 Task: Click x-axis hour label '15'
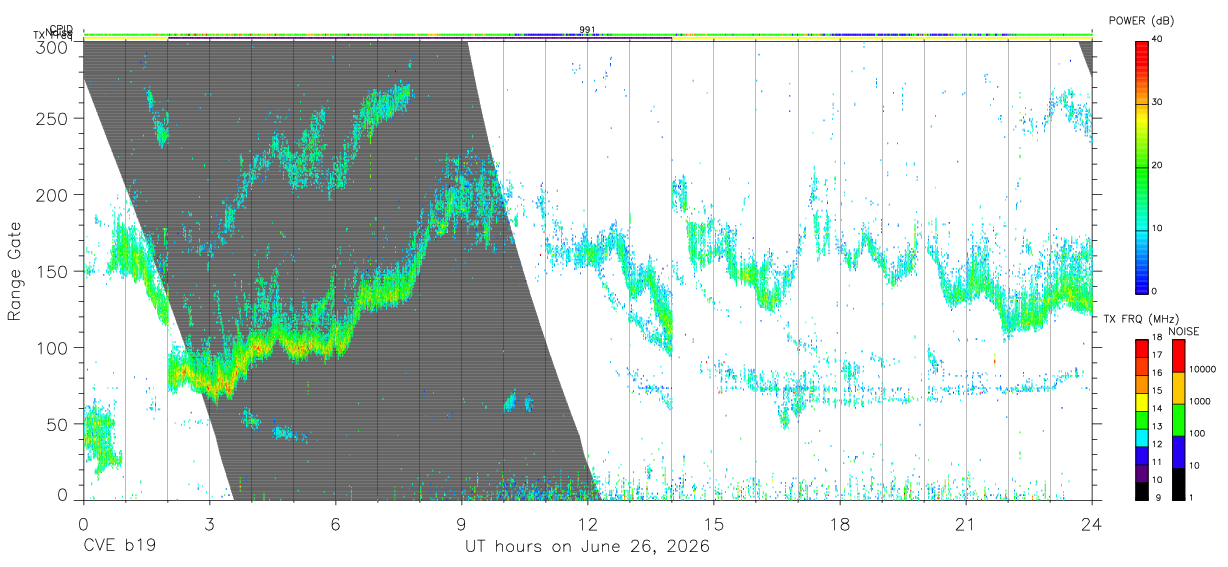coord(714,524)
